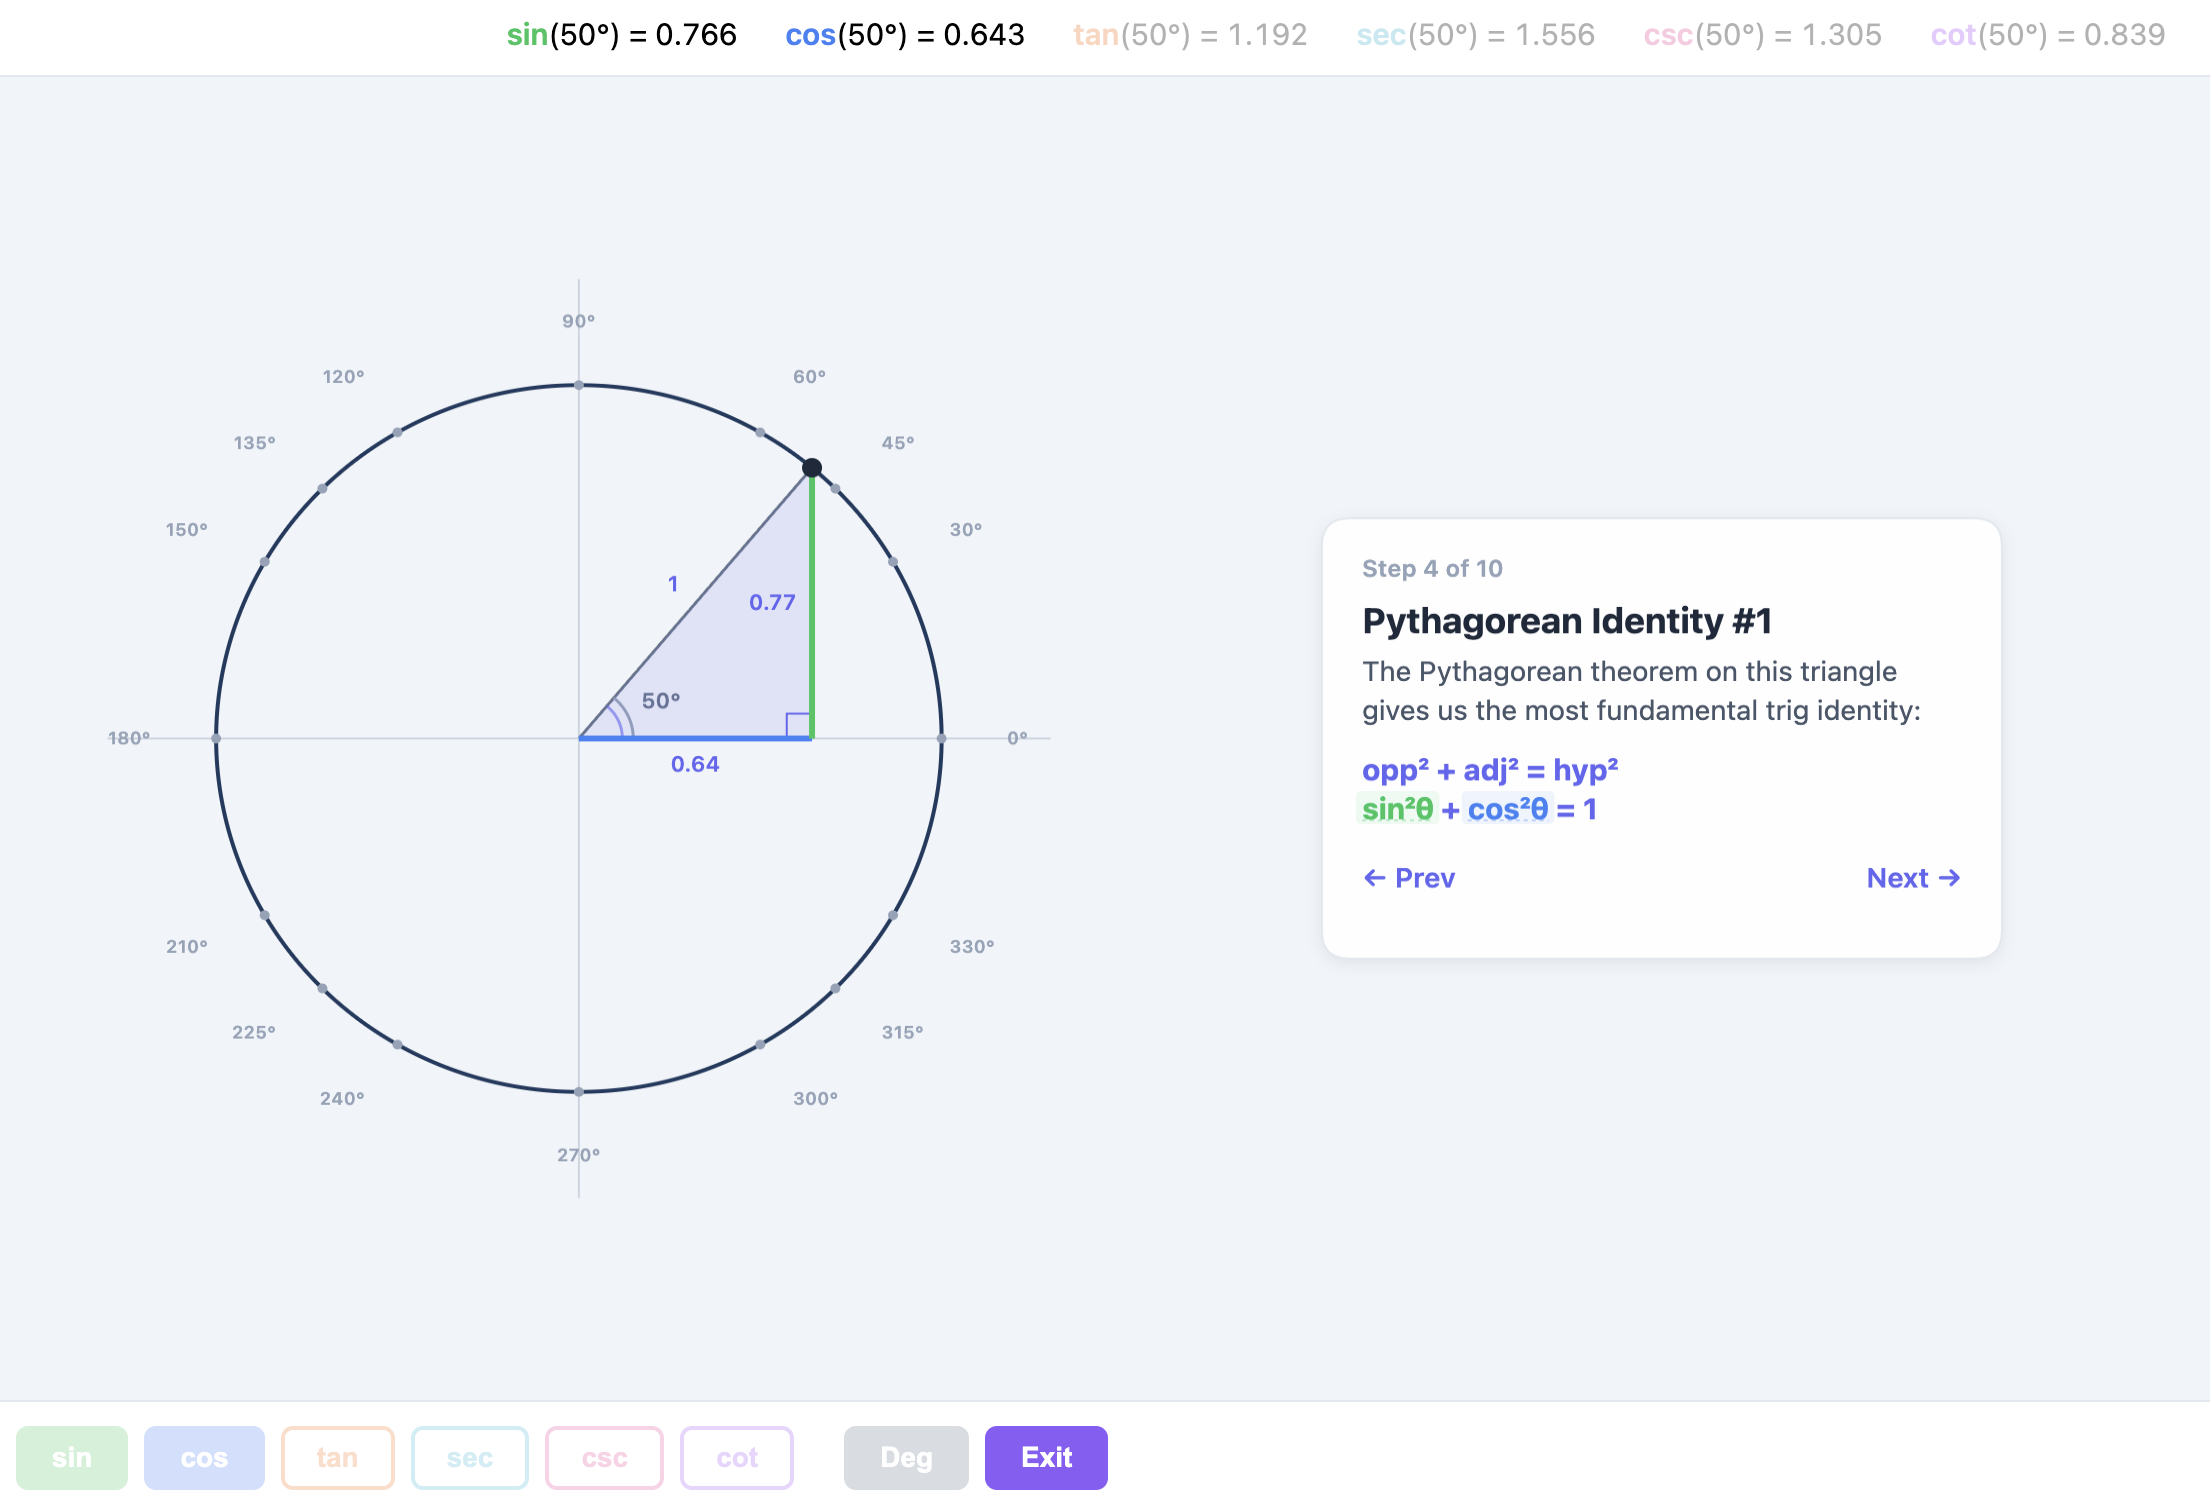Click the csc(50°) value in the header

click(1763, 35)
